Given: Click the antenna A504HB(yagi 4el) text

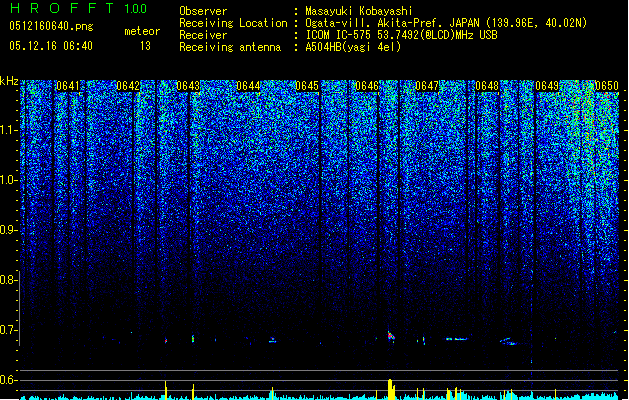Looking at the screenshot, I should click(353, 47).
